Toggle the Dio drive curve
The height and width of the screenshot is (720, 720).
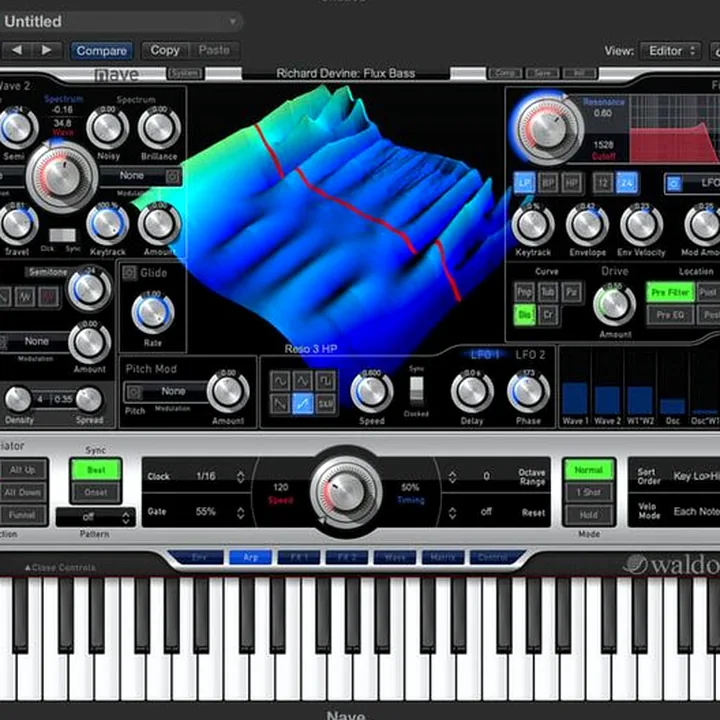[x=524, y=315]
